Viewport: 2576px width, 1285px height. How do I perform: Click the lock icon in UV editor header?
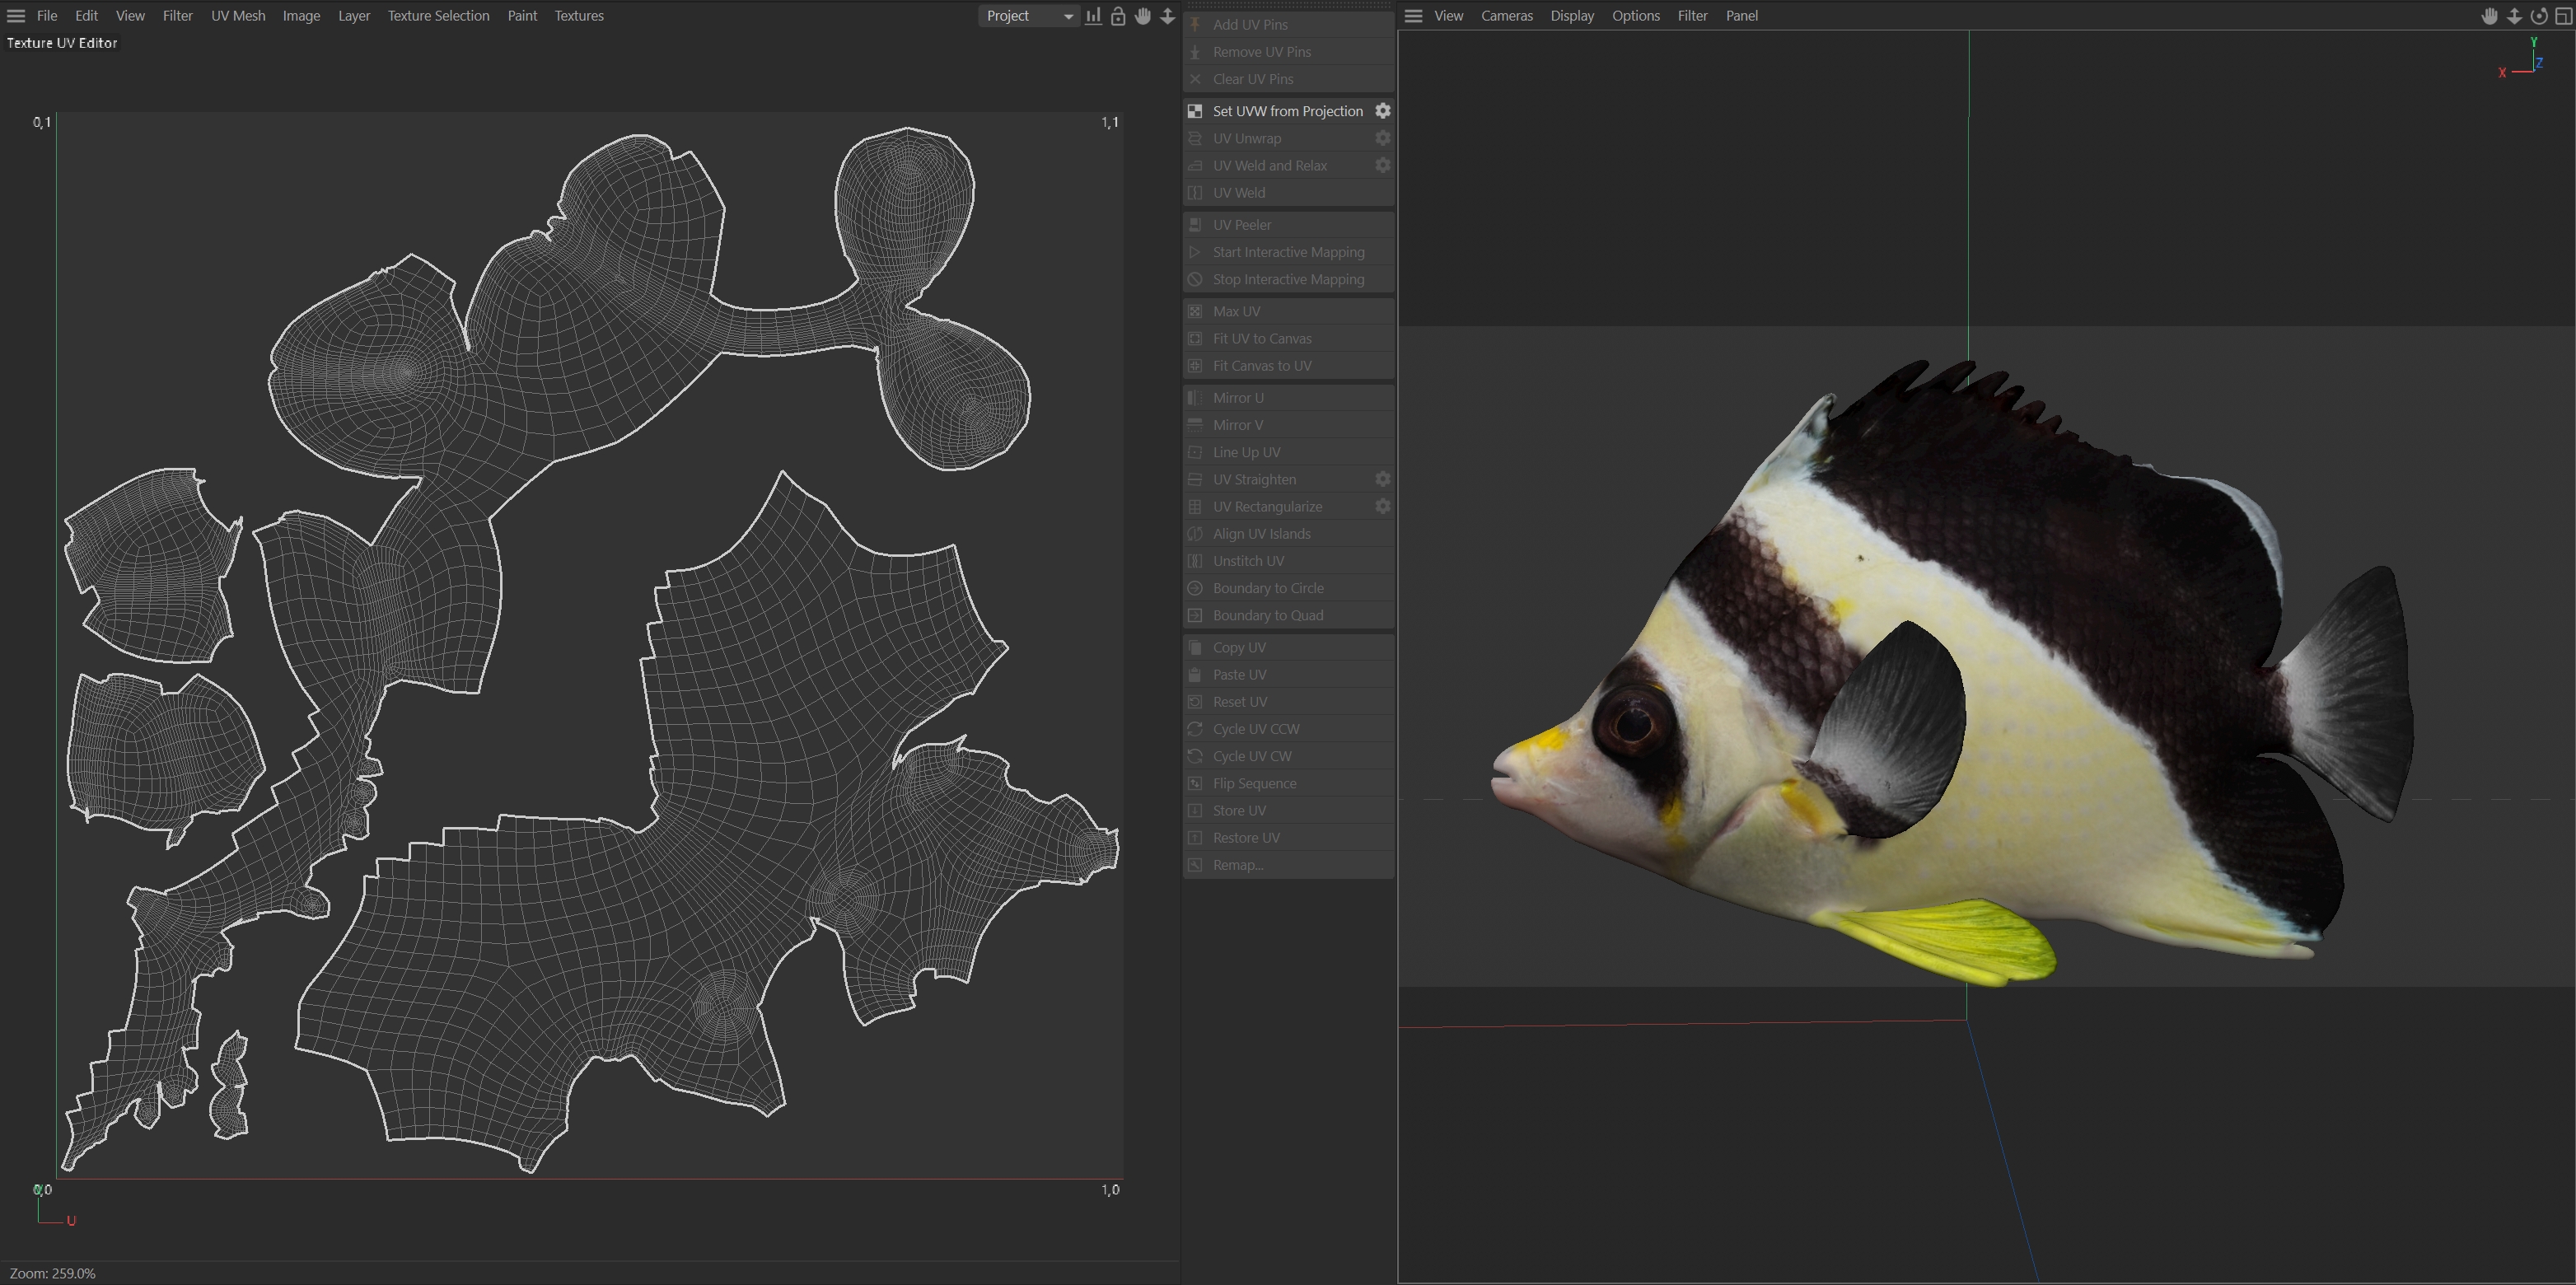1118,16
